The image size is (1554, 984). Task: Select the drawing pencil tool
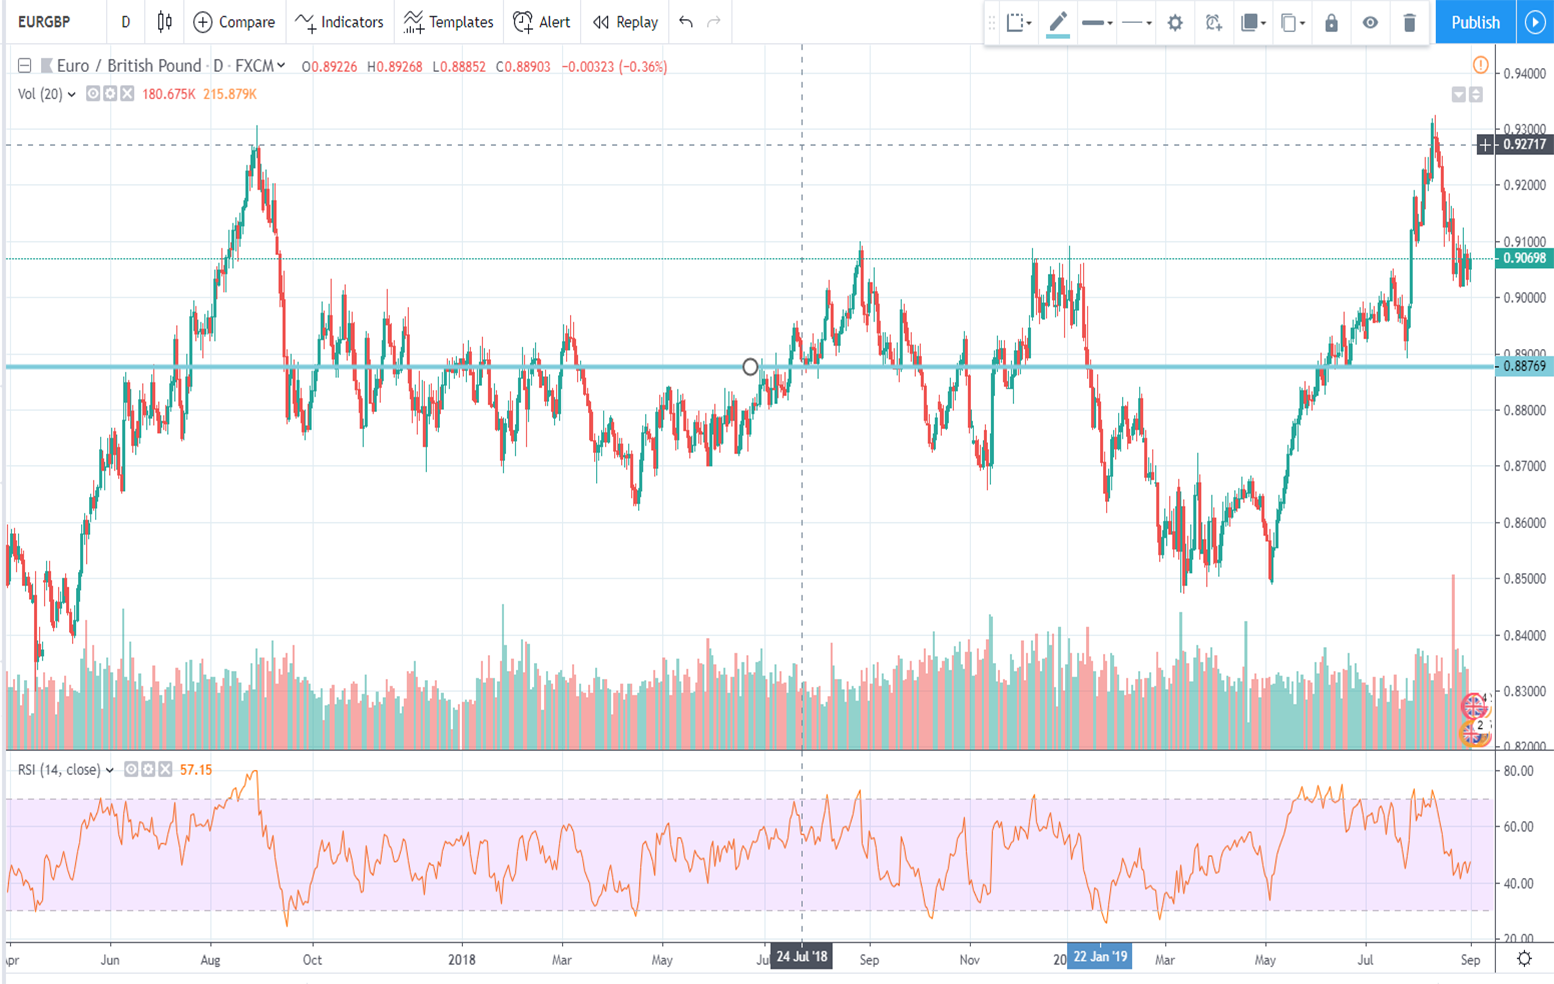1058,22
